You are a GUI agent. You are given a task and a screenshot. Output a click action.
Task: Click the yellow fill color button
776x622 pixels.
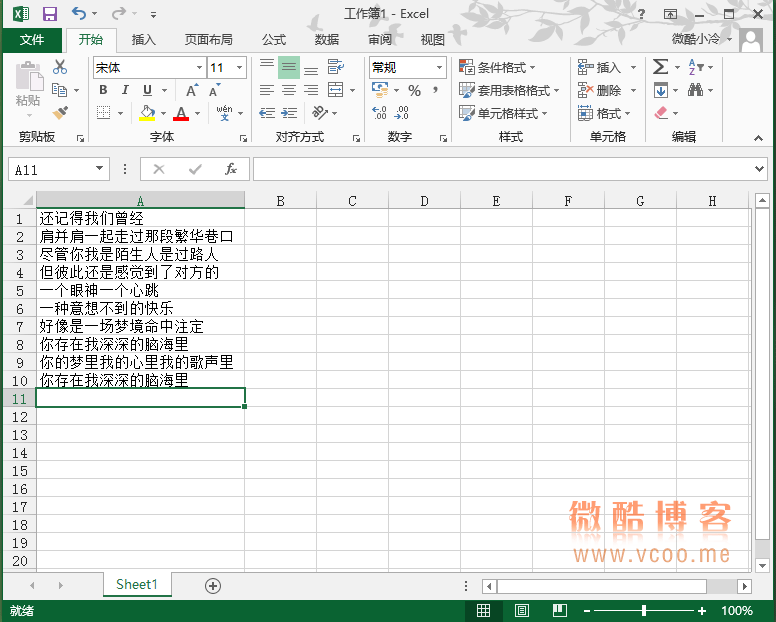(148, 113)
